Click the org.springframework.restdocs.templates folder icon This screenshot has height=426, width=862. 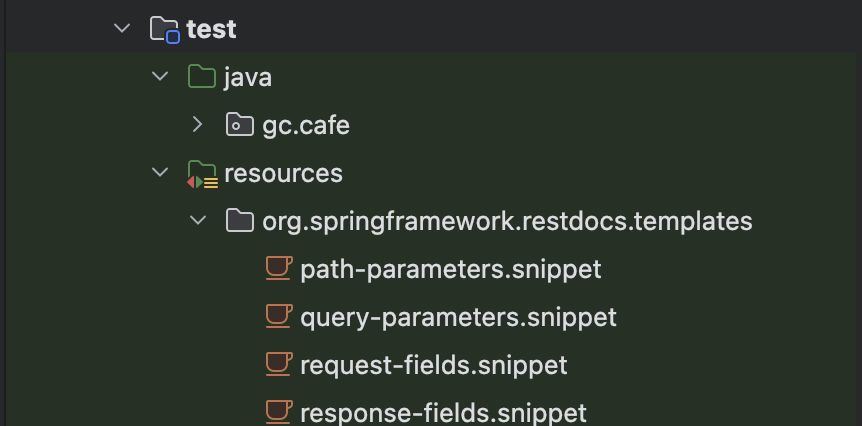click(x=240, y=221)
